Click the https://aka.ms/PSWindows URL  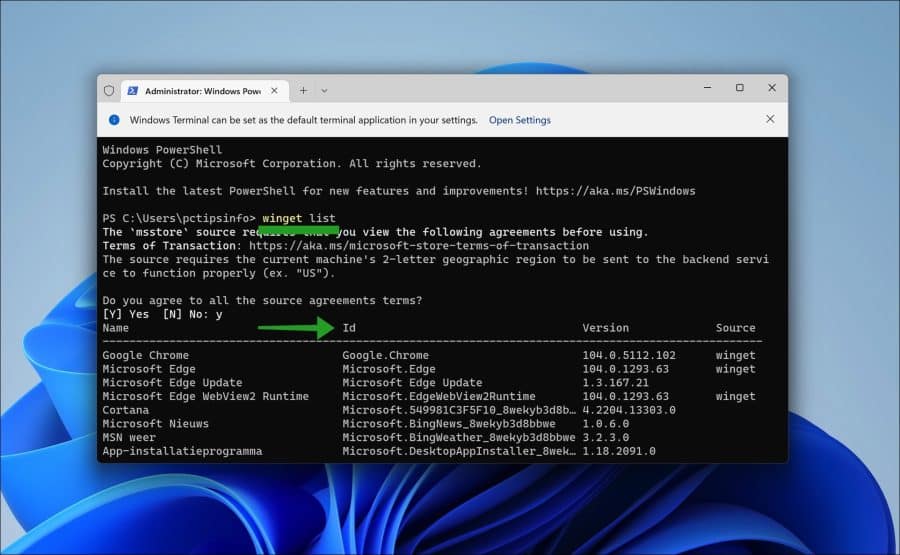tap(615, 191)
